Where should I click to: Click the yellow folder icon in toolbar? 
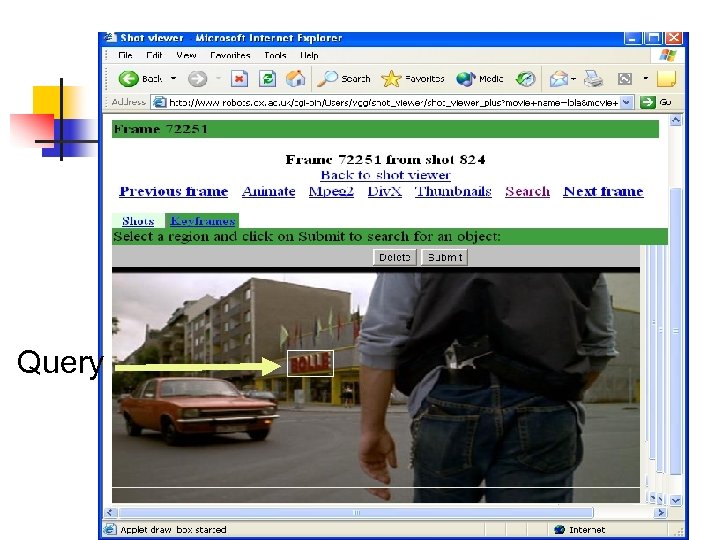click(666, 79)
